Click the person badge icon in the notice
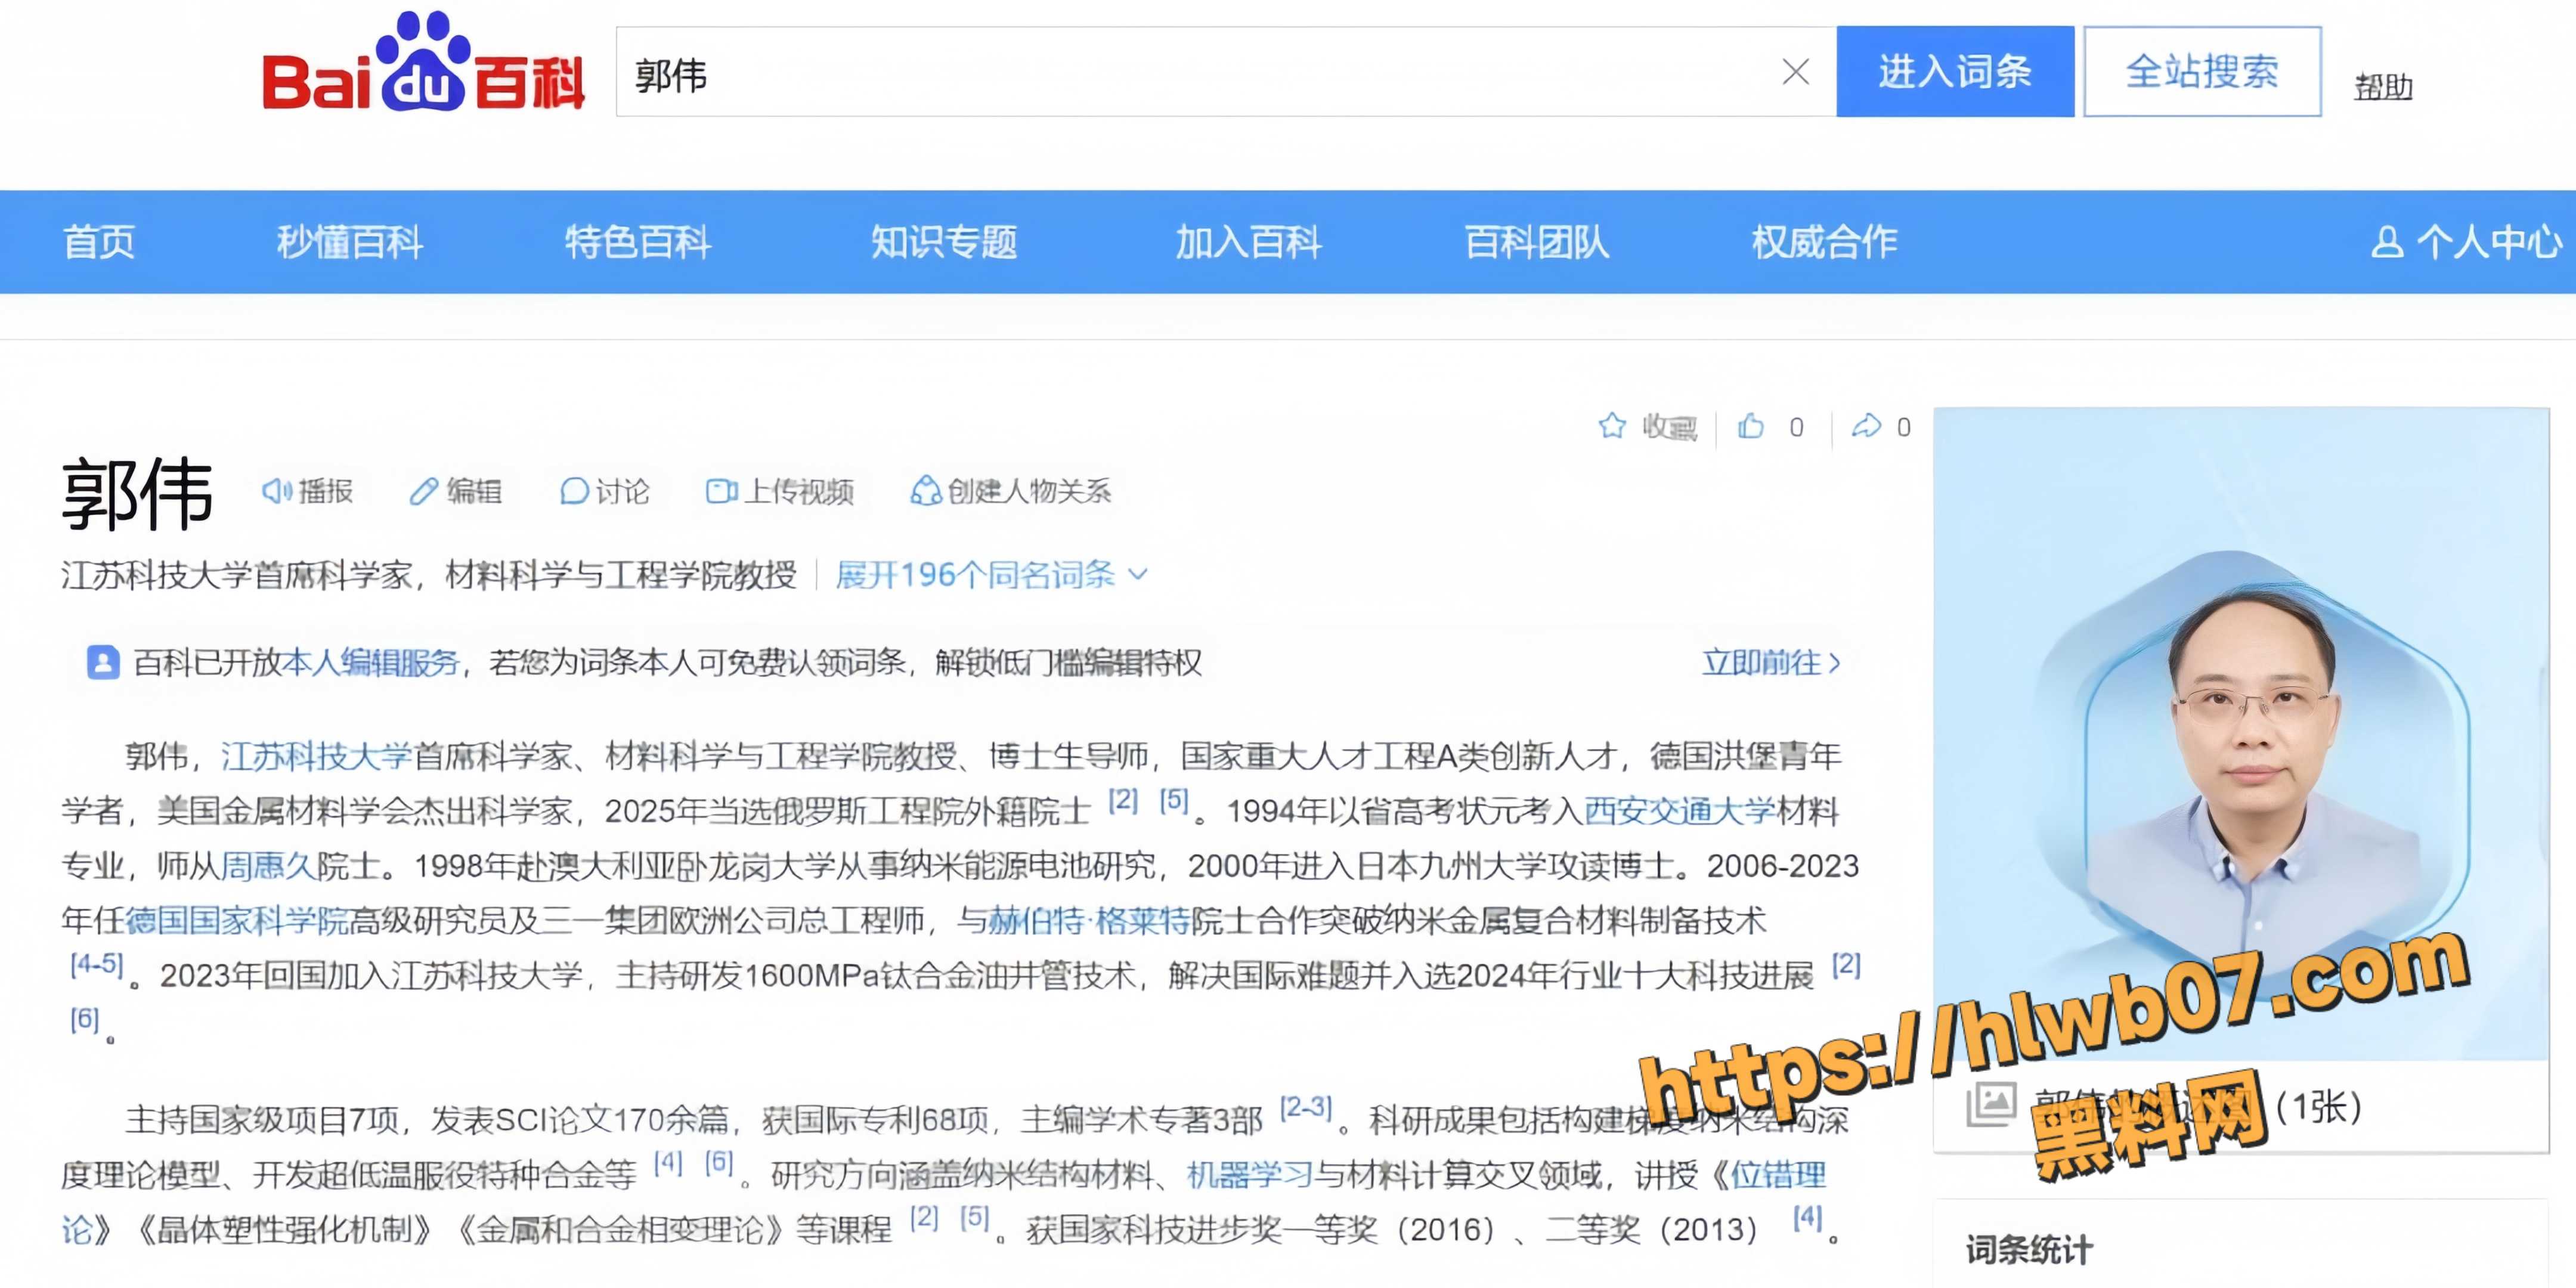 click(x=103, y=662)
